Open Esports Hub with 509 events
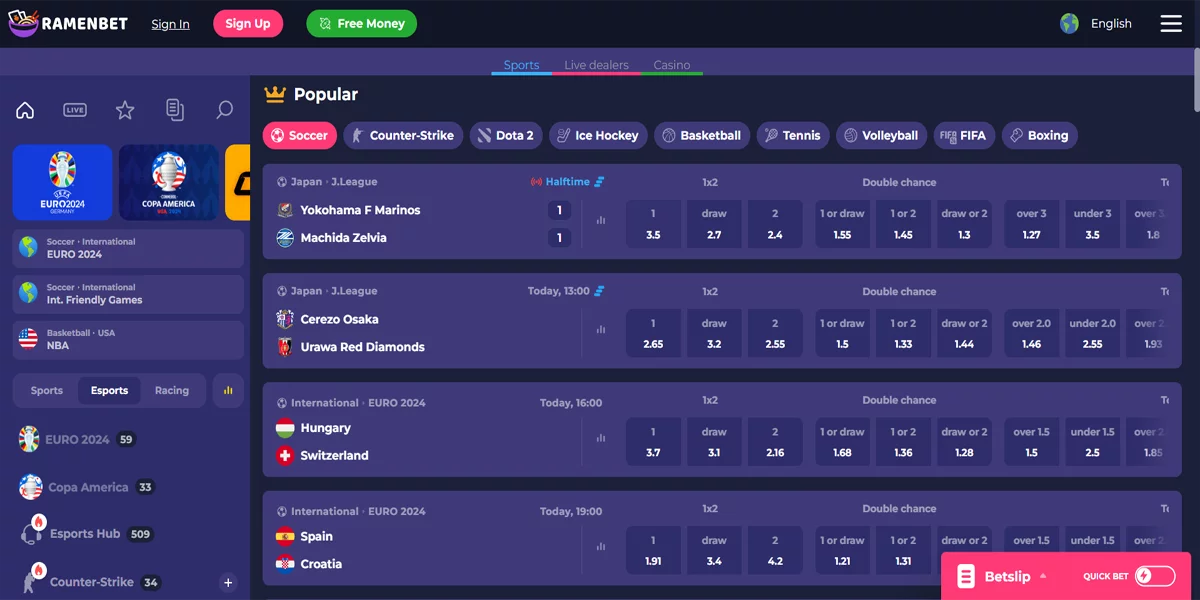The image size is (1200, 600). click(86, 534)
